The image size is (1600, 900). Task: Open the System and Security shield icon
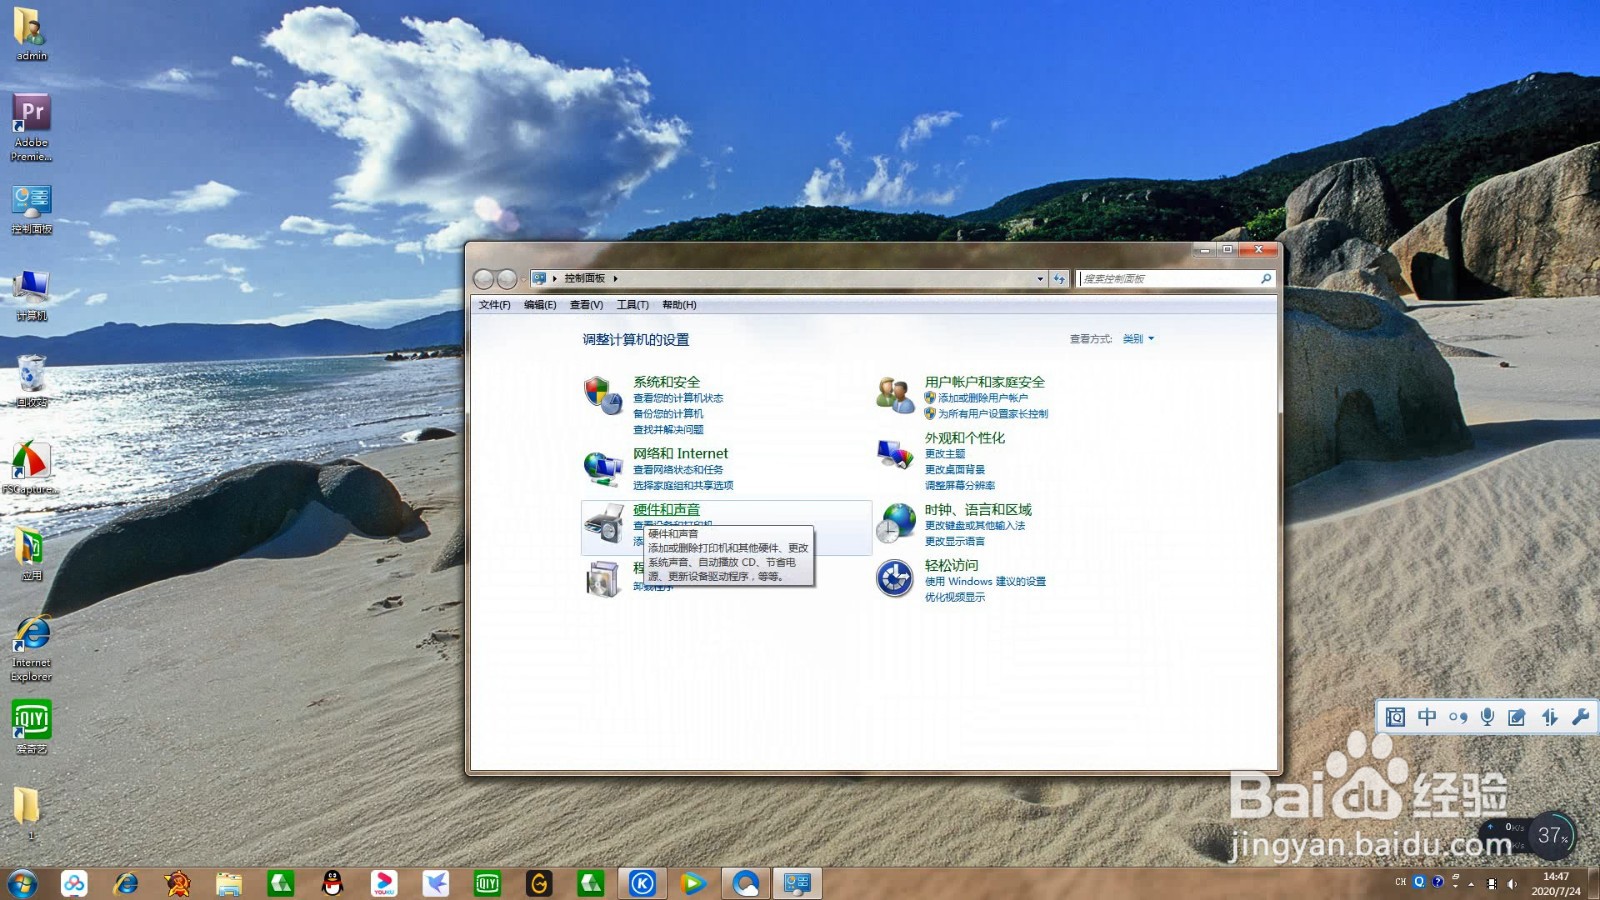pos(603,395)
